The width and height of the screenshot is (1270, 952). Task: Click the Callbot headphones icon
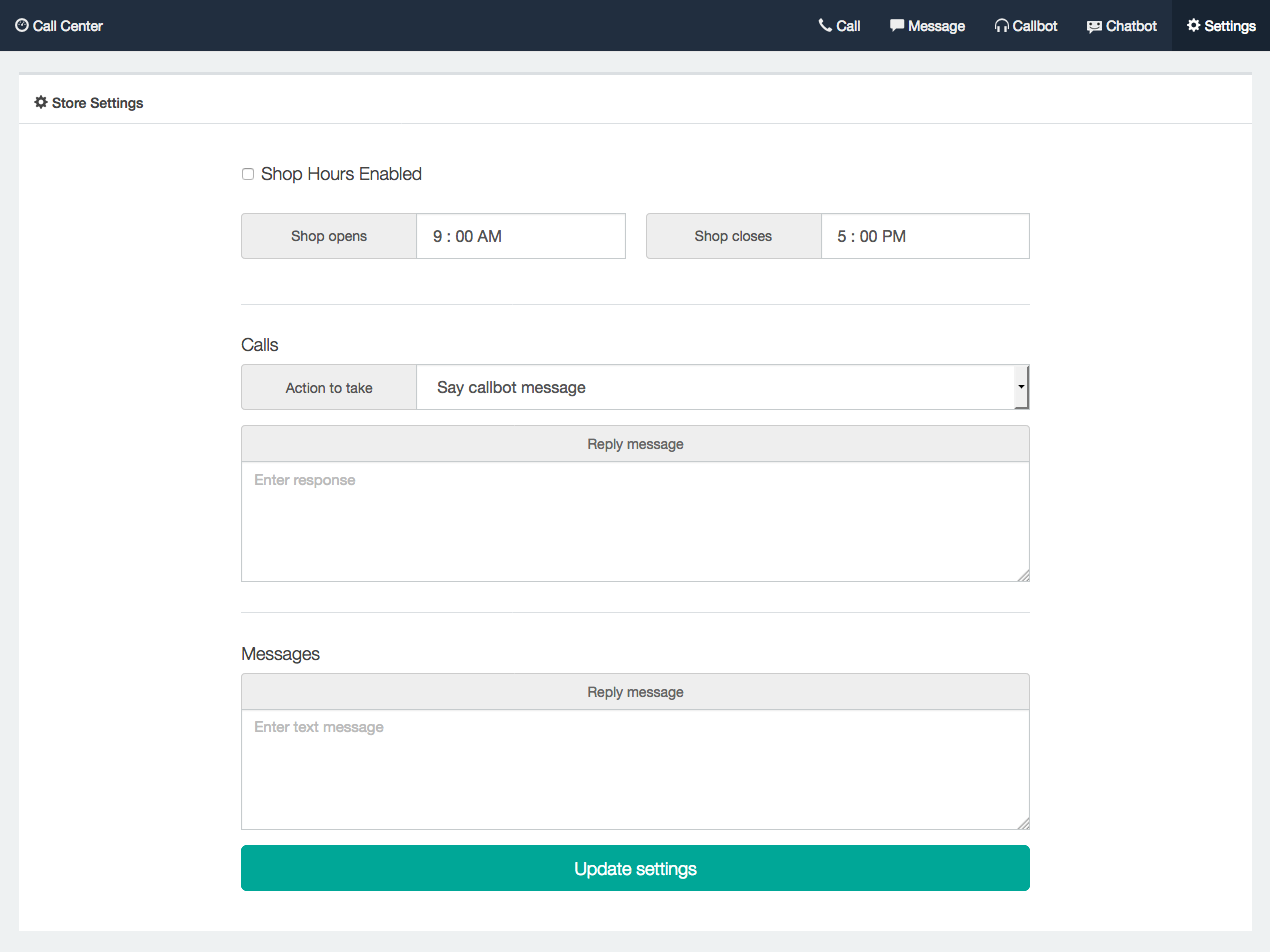(x=1000, y=25)
